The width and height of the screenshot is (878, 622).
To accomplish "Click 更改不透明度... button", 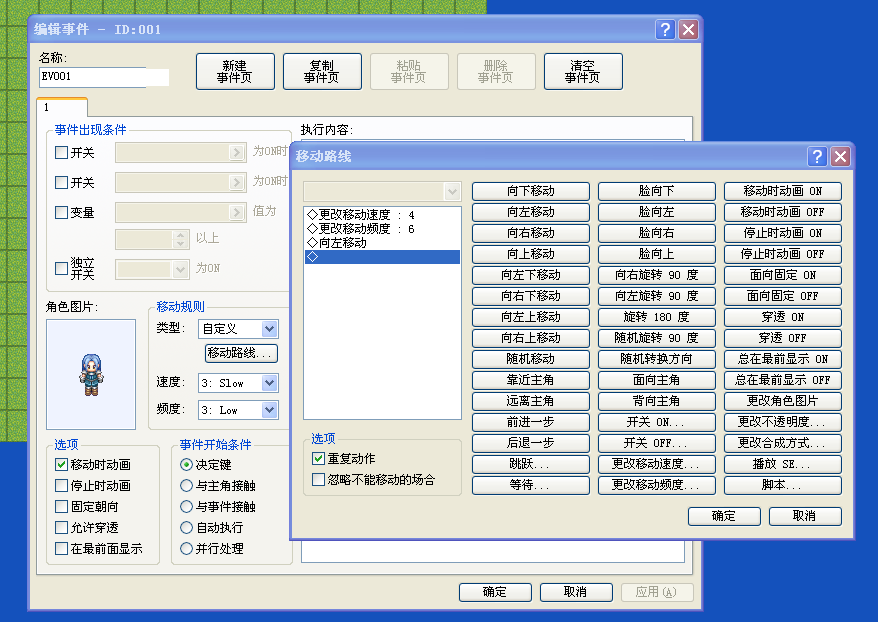I will point(783,422).
